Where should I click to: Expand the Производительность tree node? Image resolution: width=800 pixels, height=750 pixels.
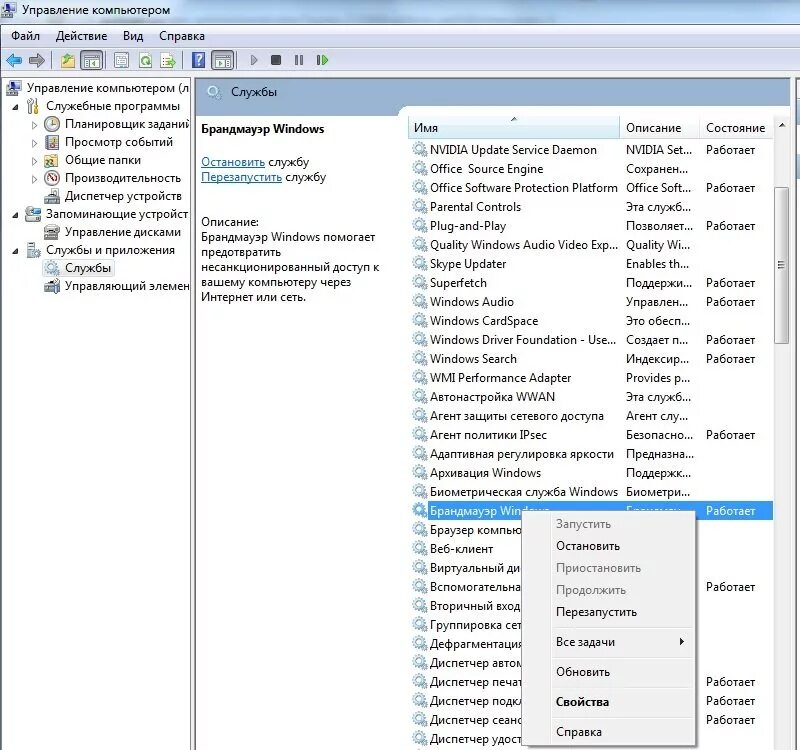click(34, 179)
